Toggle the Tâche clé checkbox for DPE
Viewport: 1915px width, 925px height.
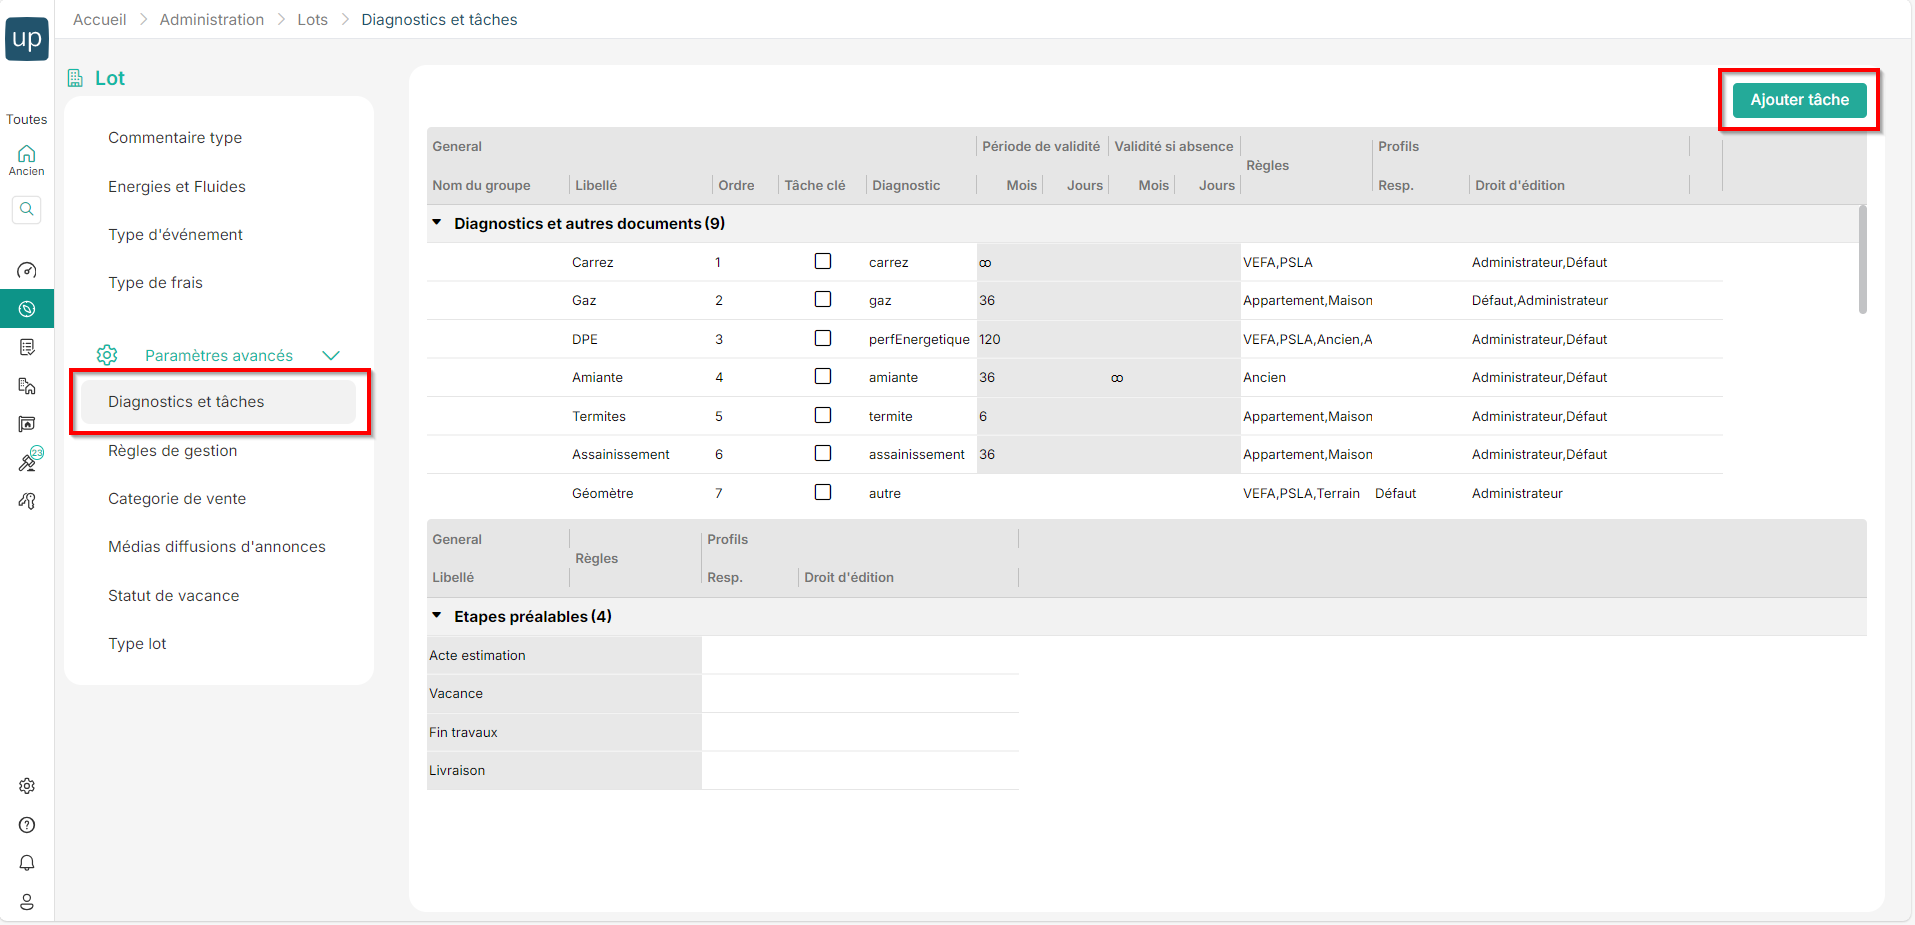pyautogui.click(x=823, y=338)
